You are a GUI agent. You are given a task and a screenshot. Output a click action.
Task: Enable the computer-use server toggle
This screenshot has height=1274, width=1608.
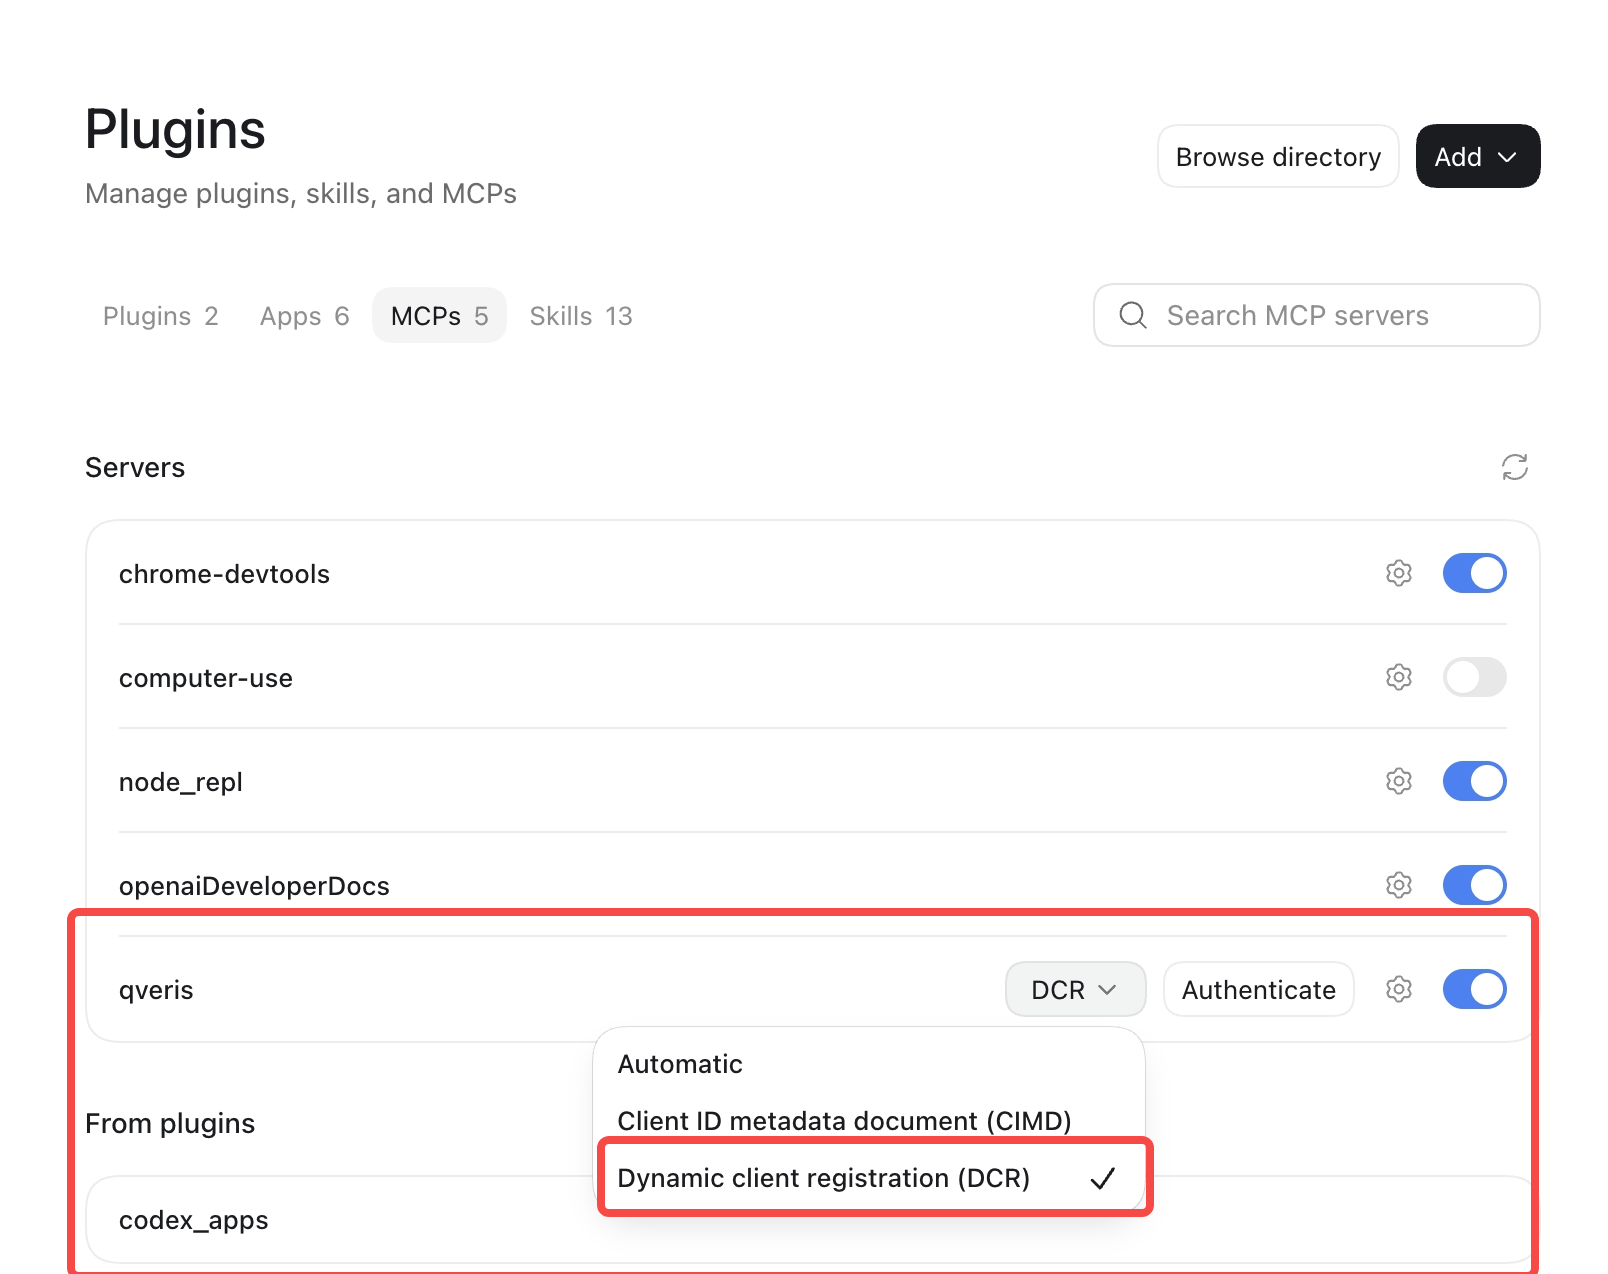click(1474, 677)
